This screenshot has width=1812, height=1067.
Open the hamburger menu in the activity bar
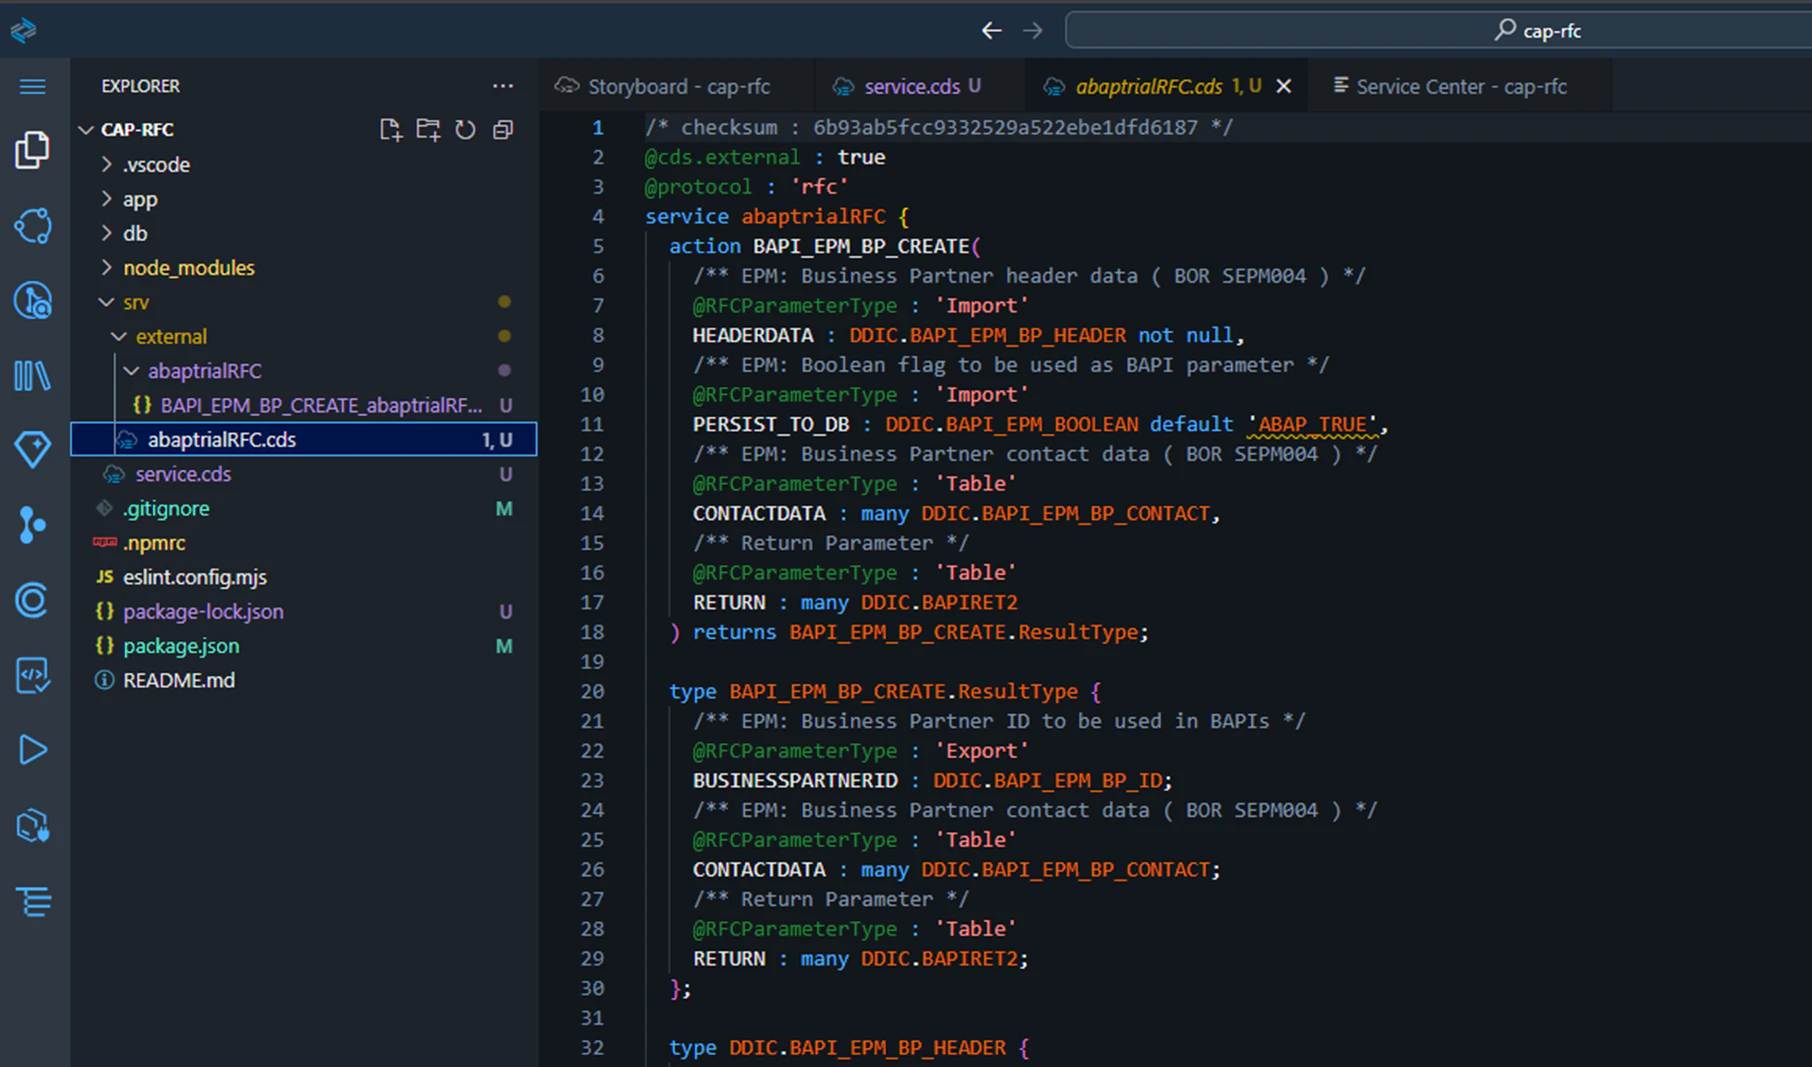(x=32, y=87)
